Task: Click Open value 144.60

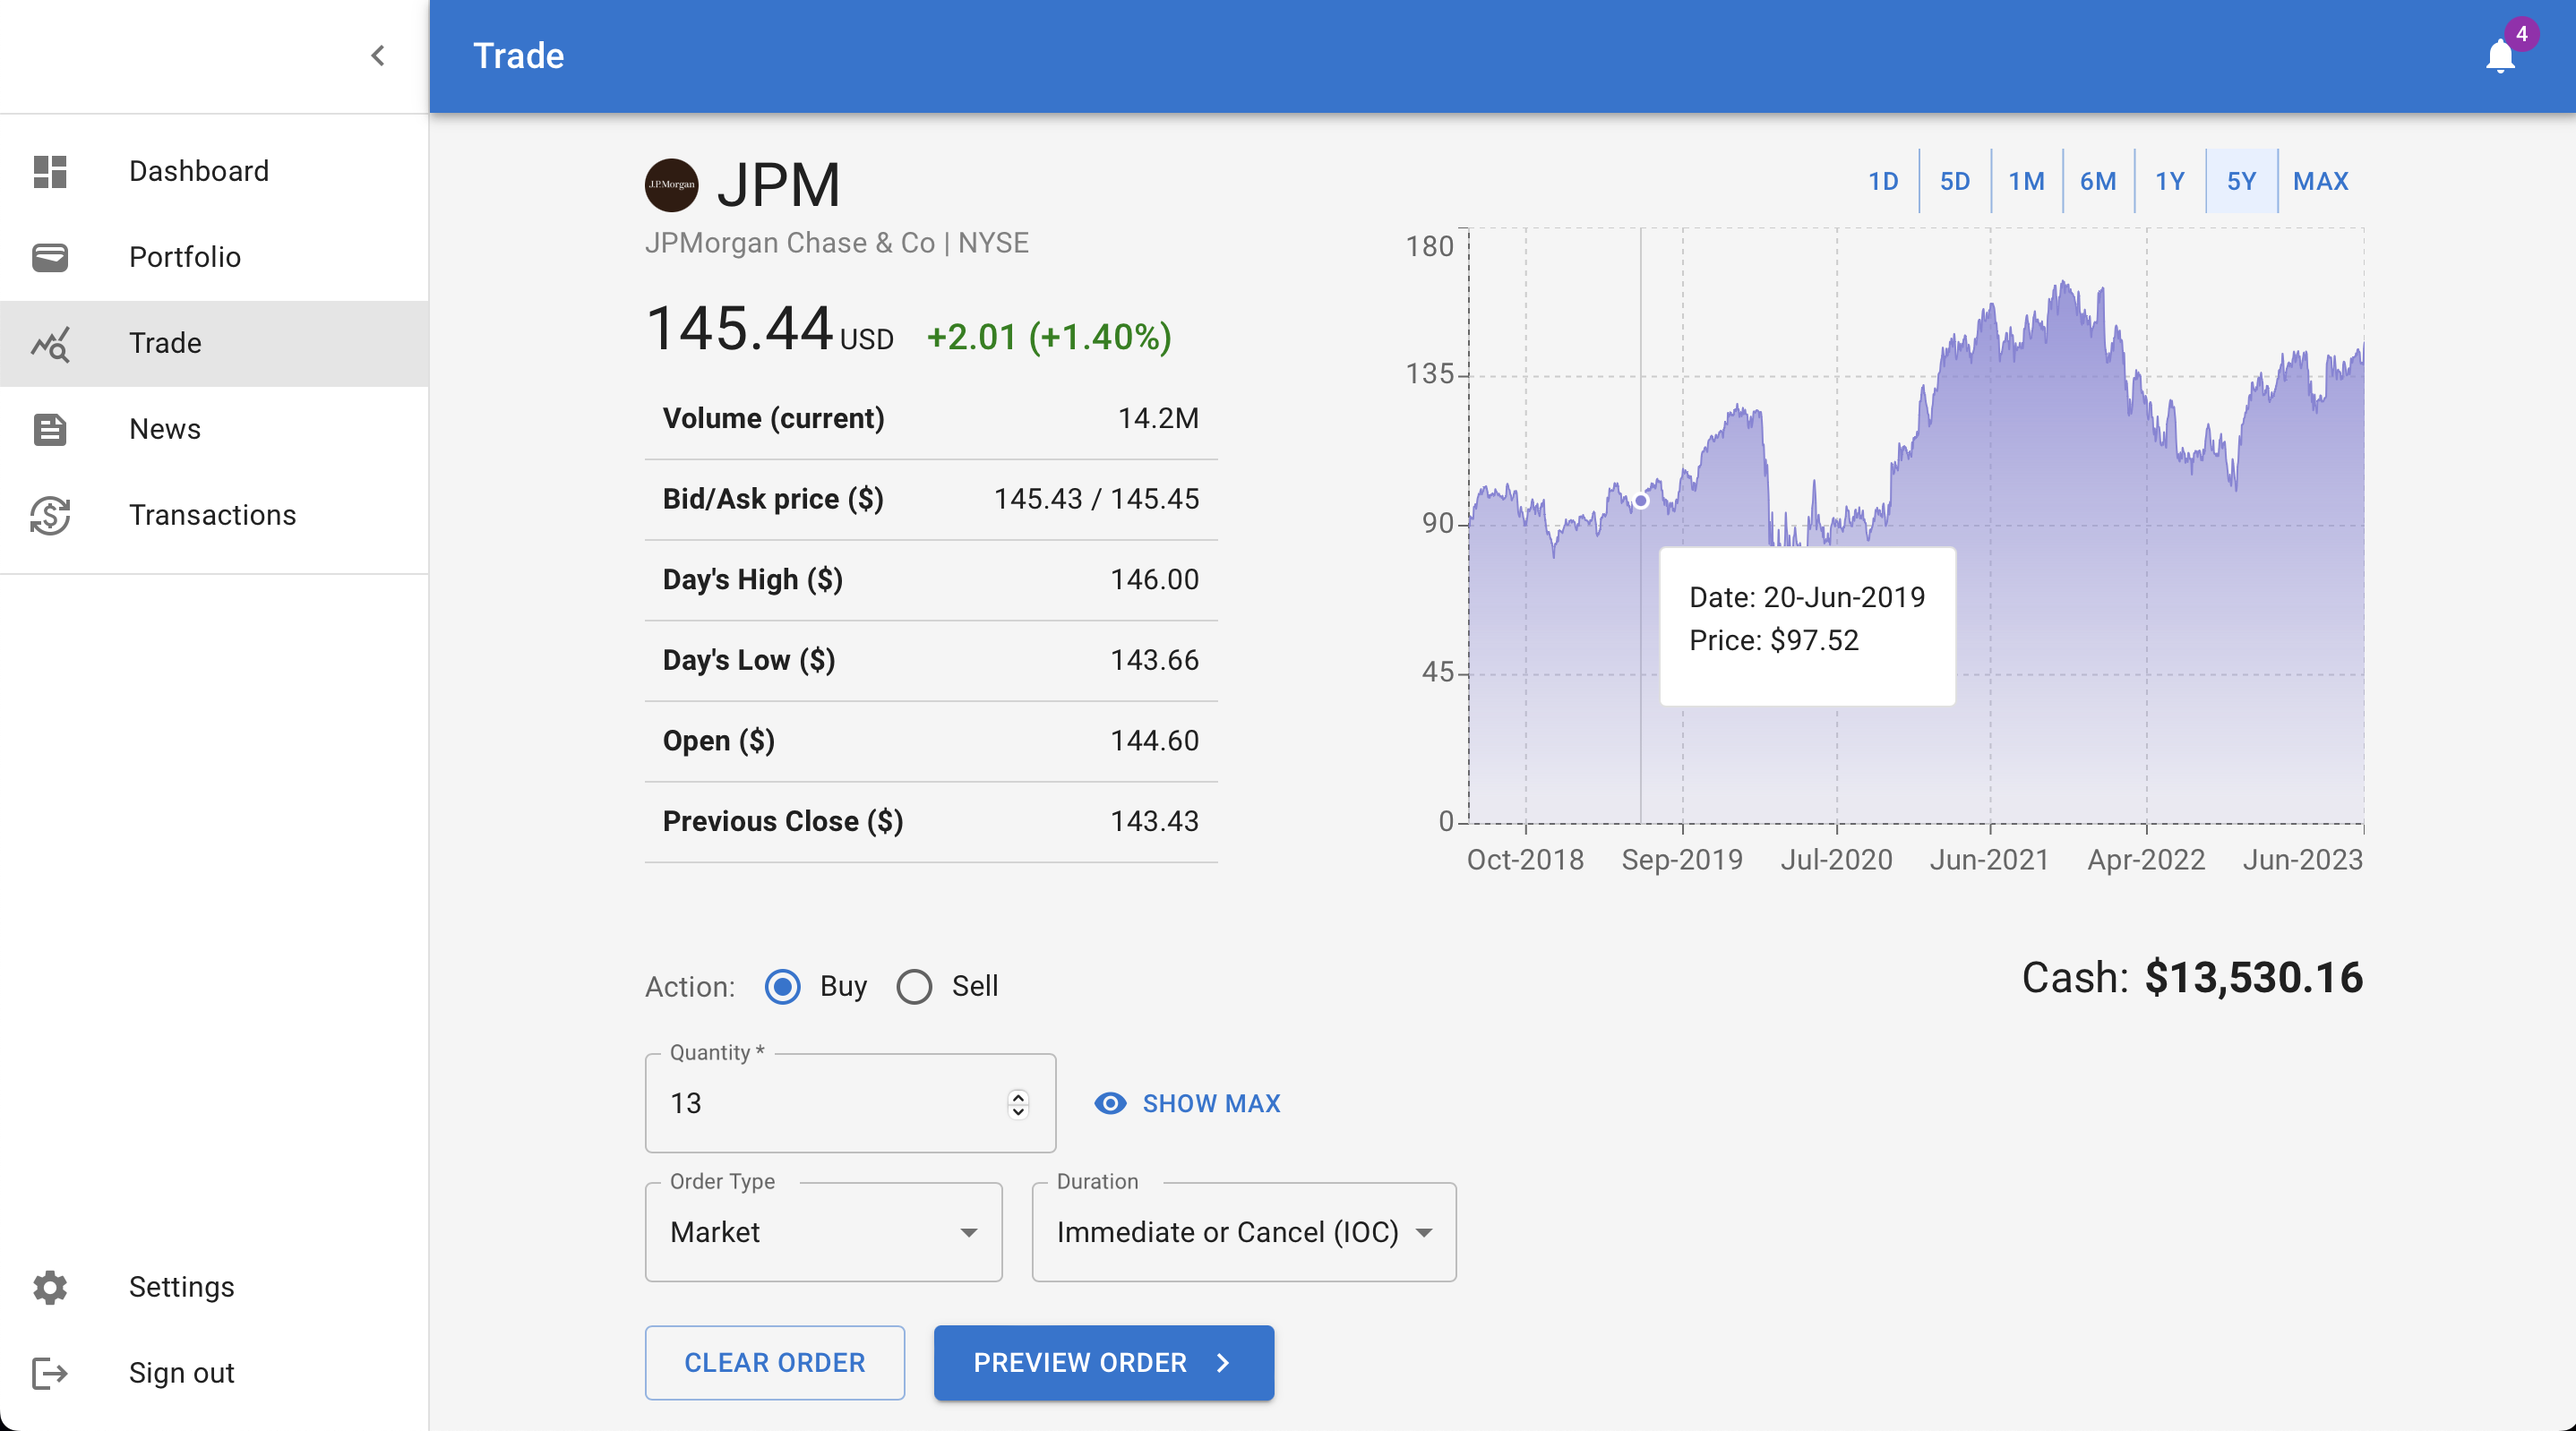Action: click(1155, 741)
